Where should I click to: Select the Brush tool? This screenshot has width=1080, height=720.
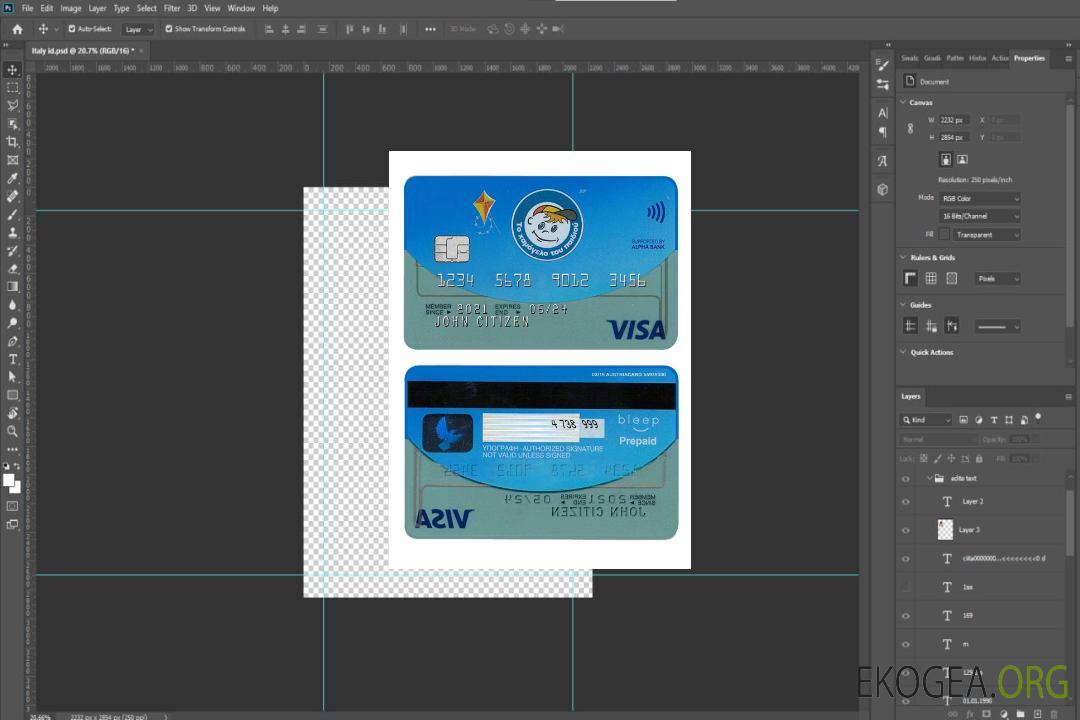coord(12,214)
